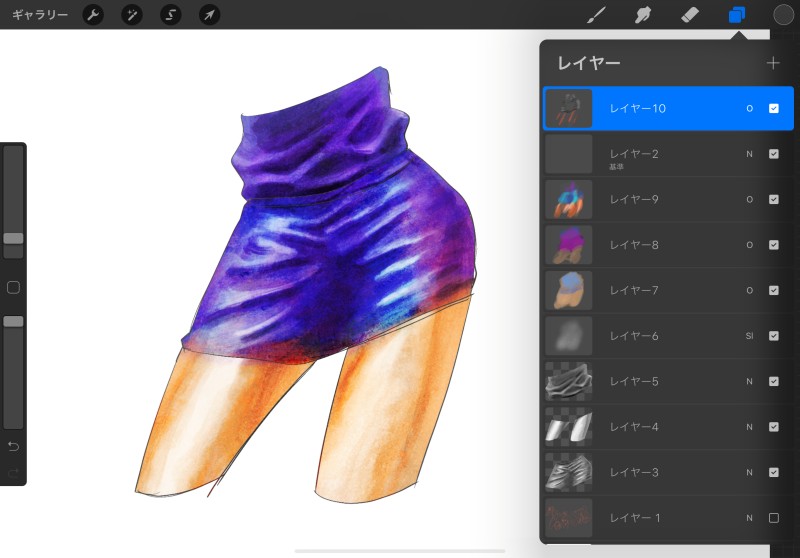Hide レイヤー6 using its checkbox
800x558 pixels.
[773, 336]
